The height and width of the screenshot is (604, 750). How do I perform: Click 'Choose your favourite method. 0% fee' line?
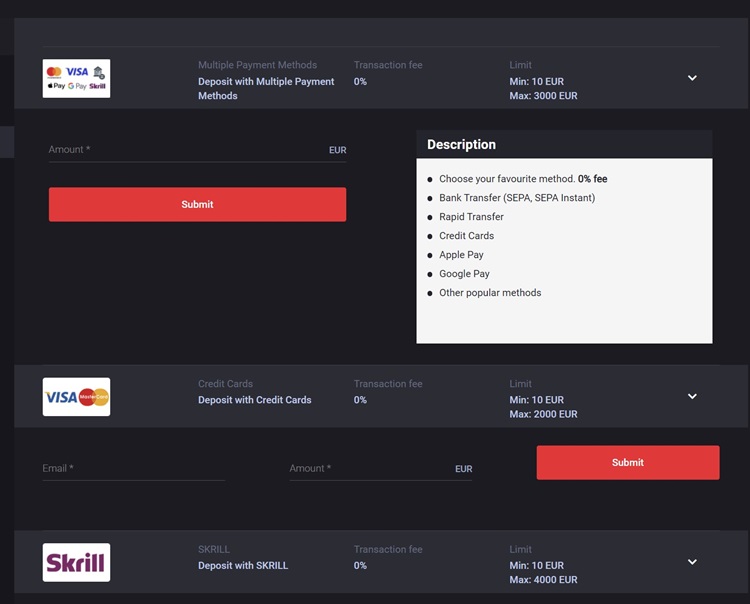click(523, 179)
